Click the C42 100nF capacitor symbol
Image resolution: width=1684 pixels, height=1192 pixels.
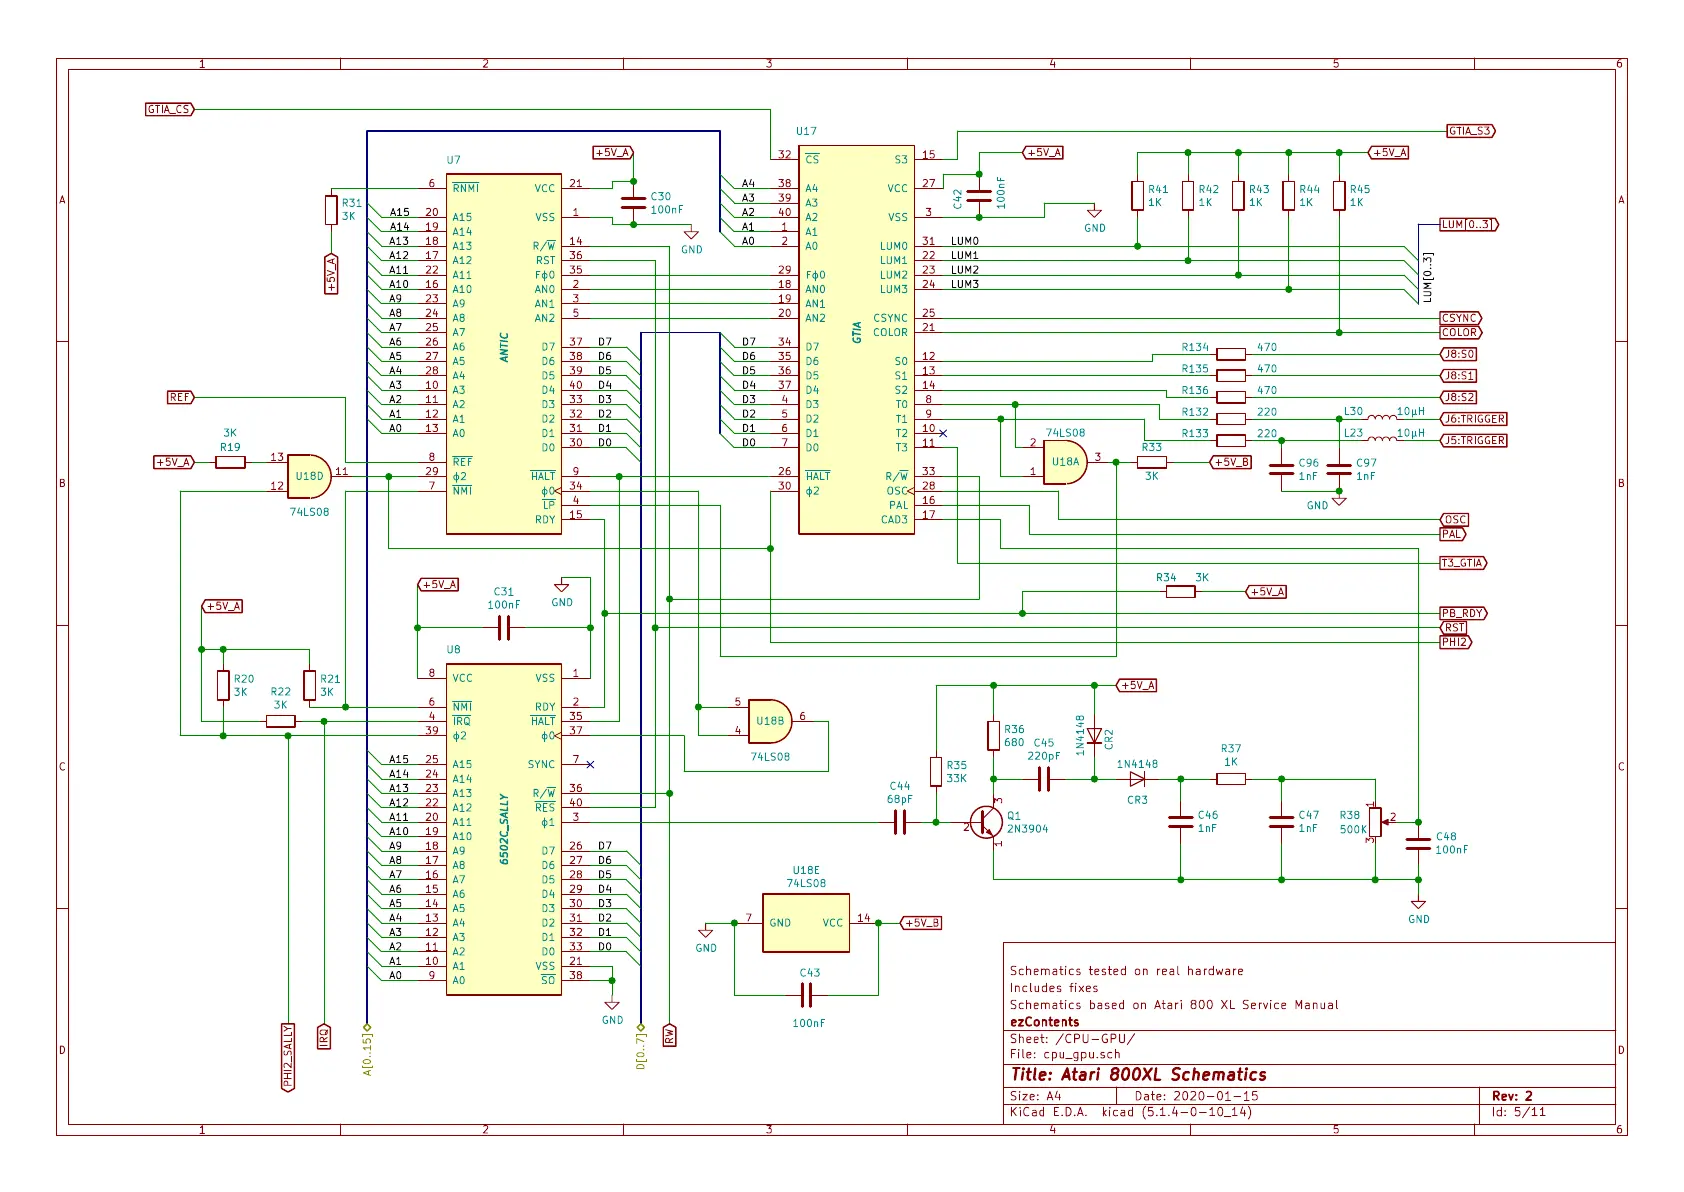point(979,196)
